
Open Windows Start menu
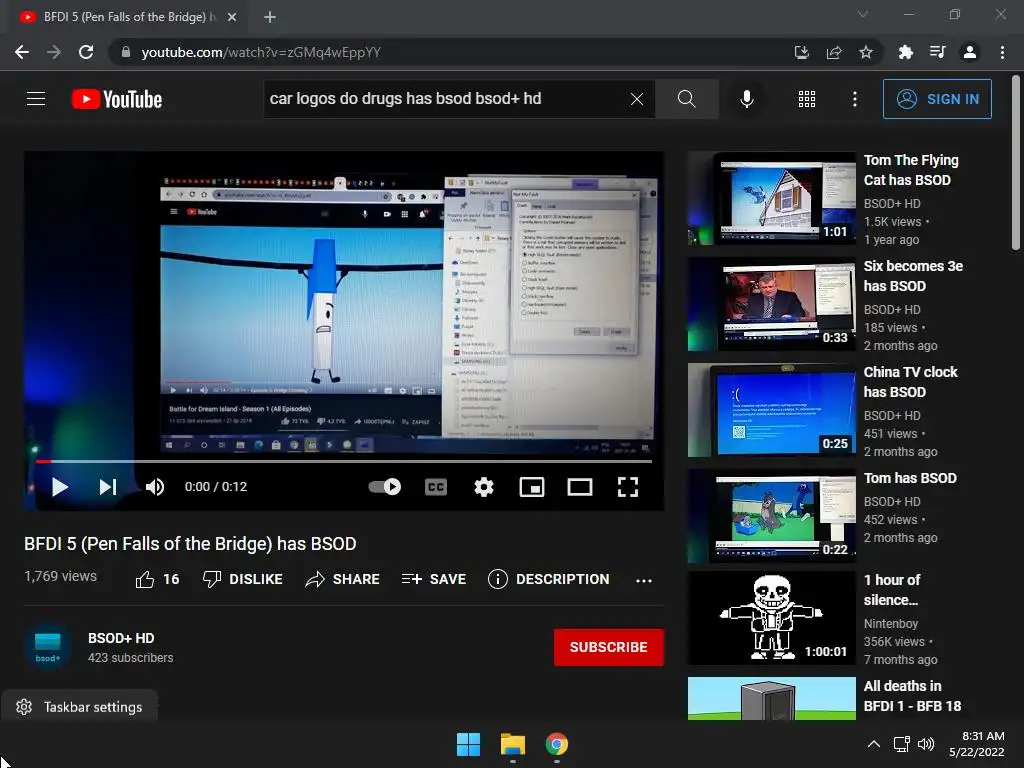click(x=468, y=744)
